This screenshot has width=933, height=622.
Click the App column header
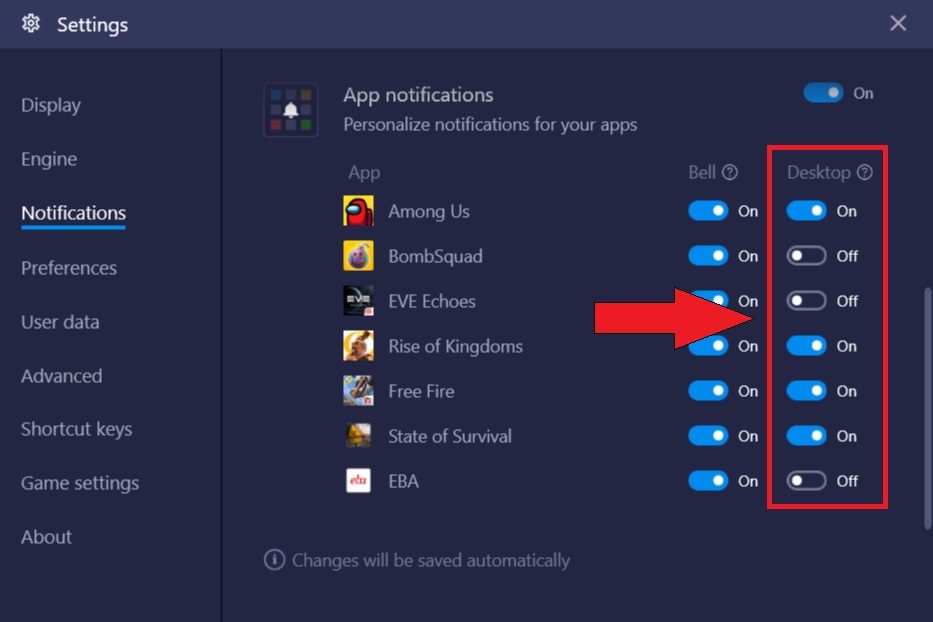tap(364, 173)
